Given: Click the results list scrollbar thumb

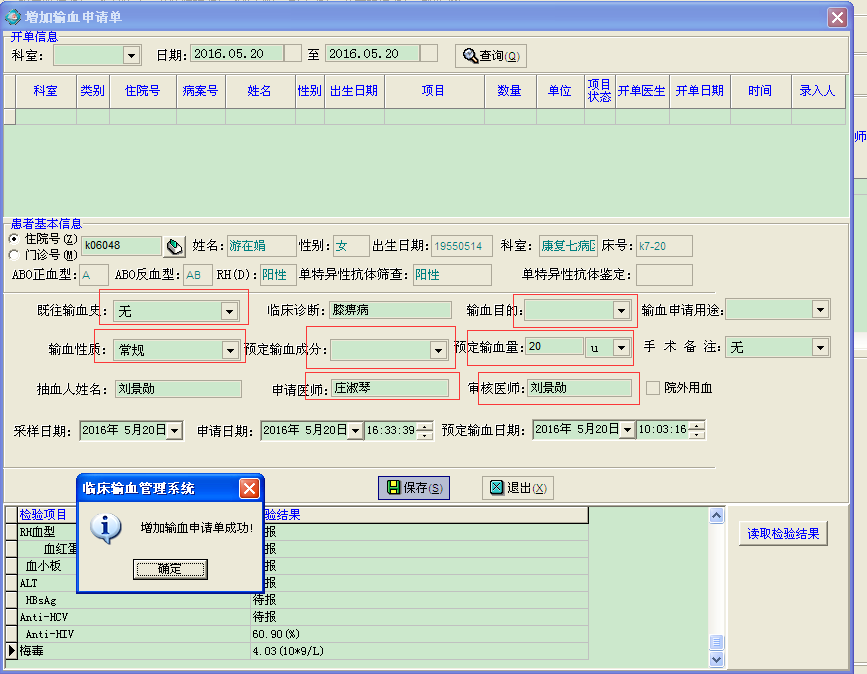Looking at the screenshot, I should (x=716, y=642).
